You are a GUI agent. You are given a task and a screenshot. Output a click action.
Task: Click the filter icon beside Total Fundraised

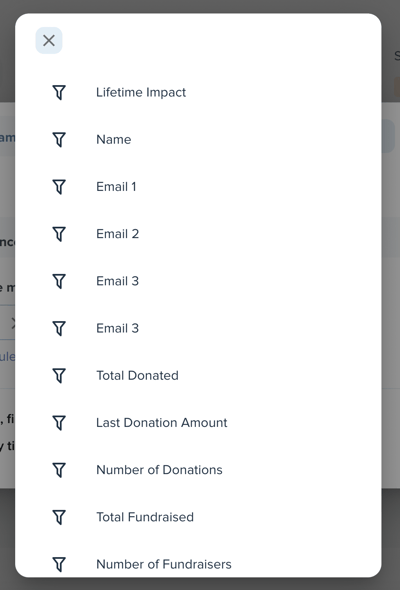59,517
